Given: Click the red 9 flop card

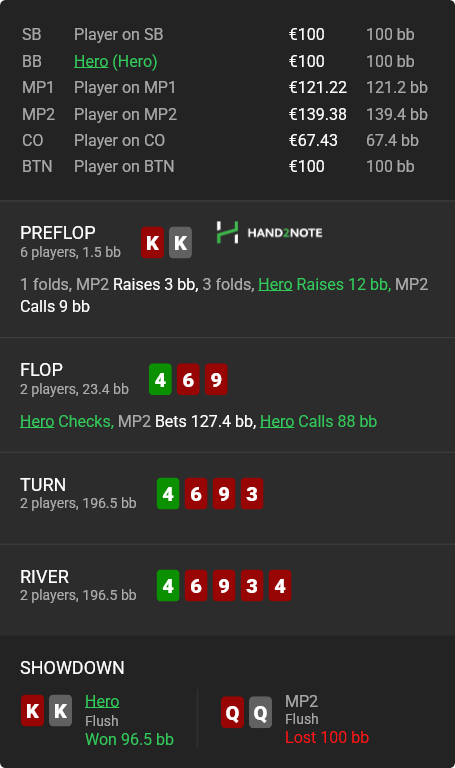Looking at the screenshot, I should click(216, 379).
